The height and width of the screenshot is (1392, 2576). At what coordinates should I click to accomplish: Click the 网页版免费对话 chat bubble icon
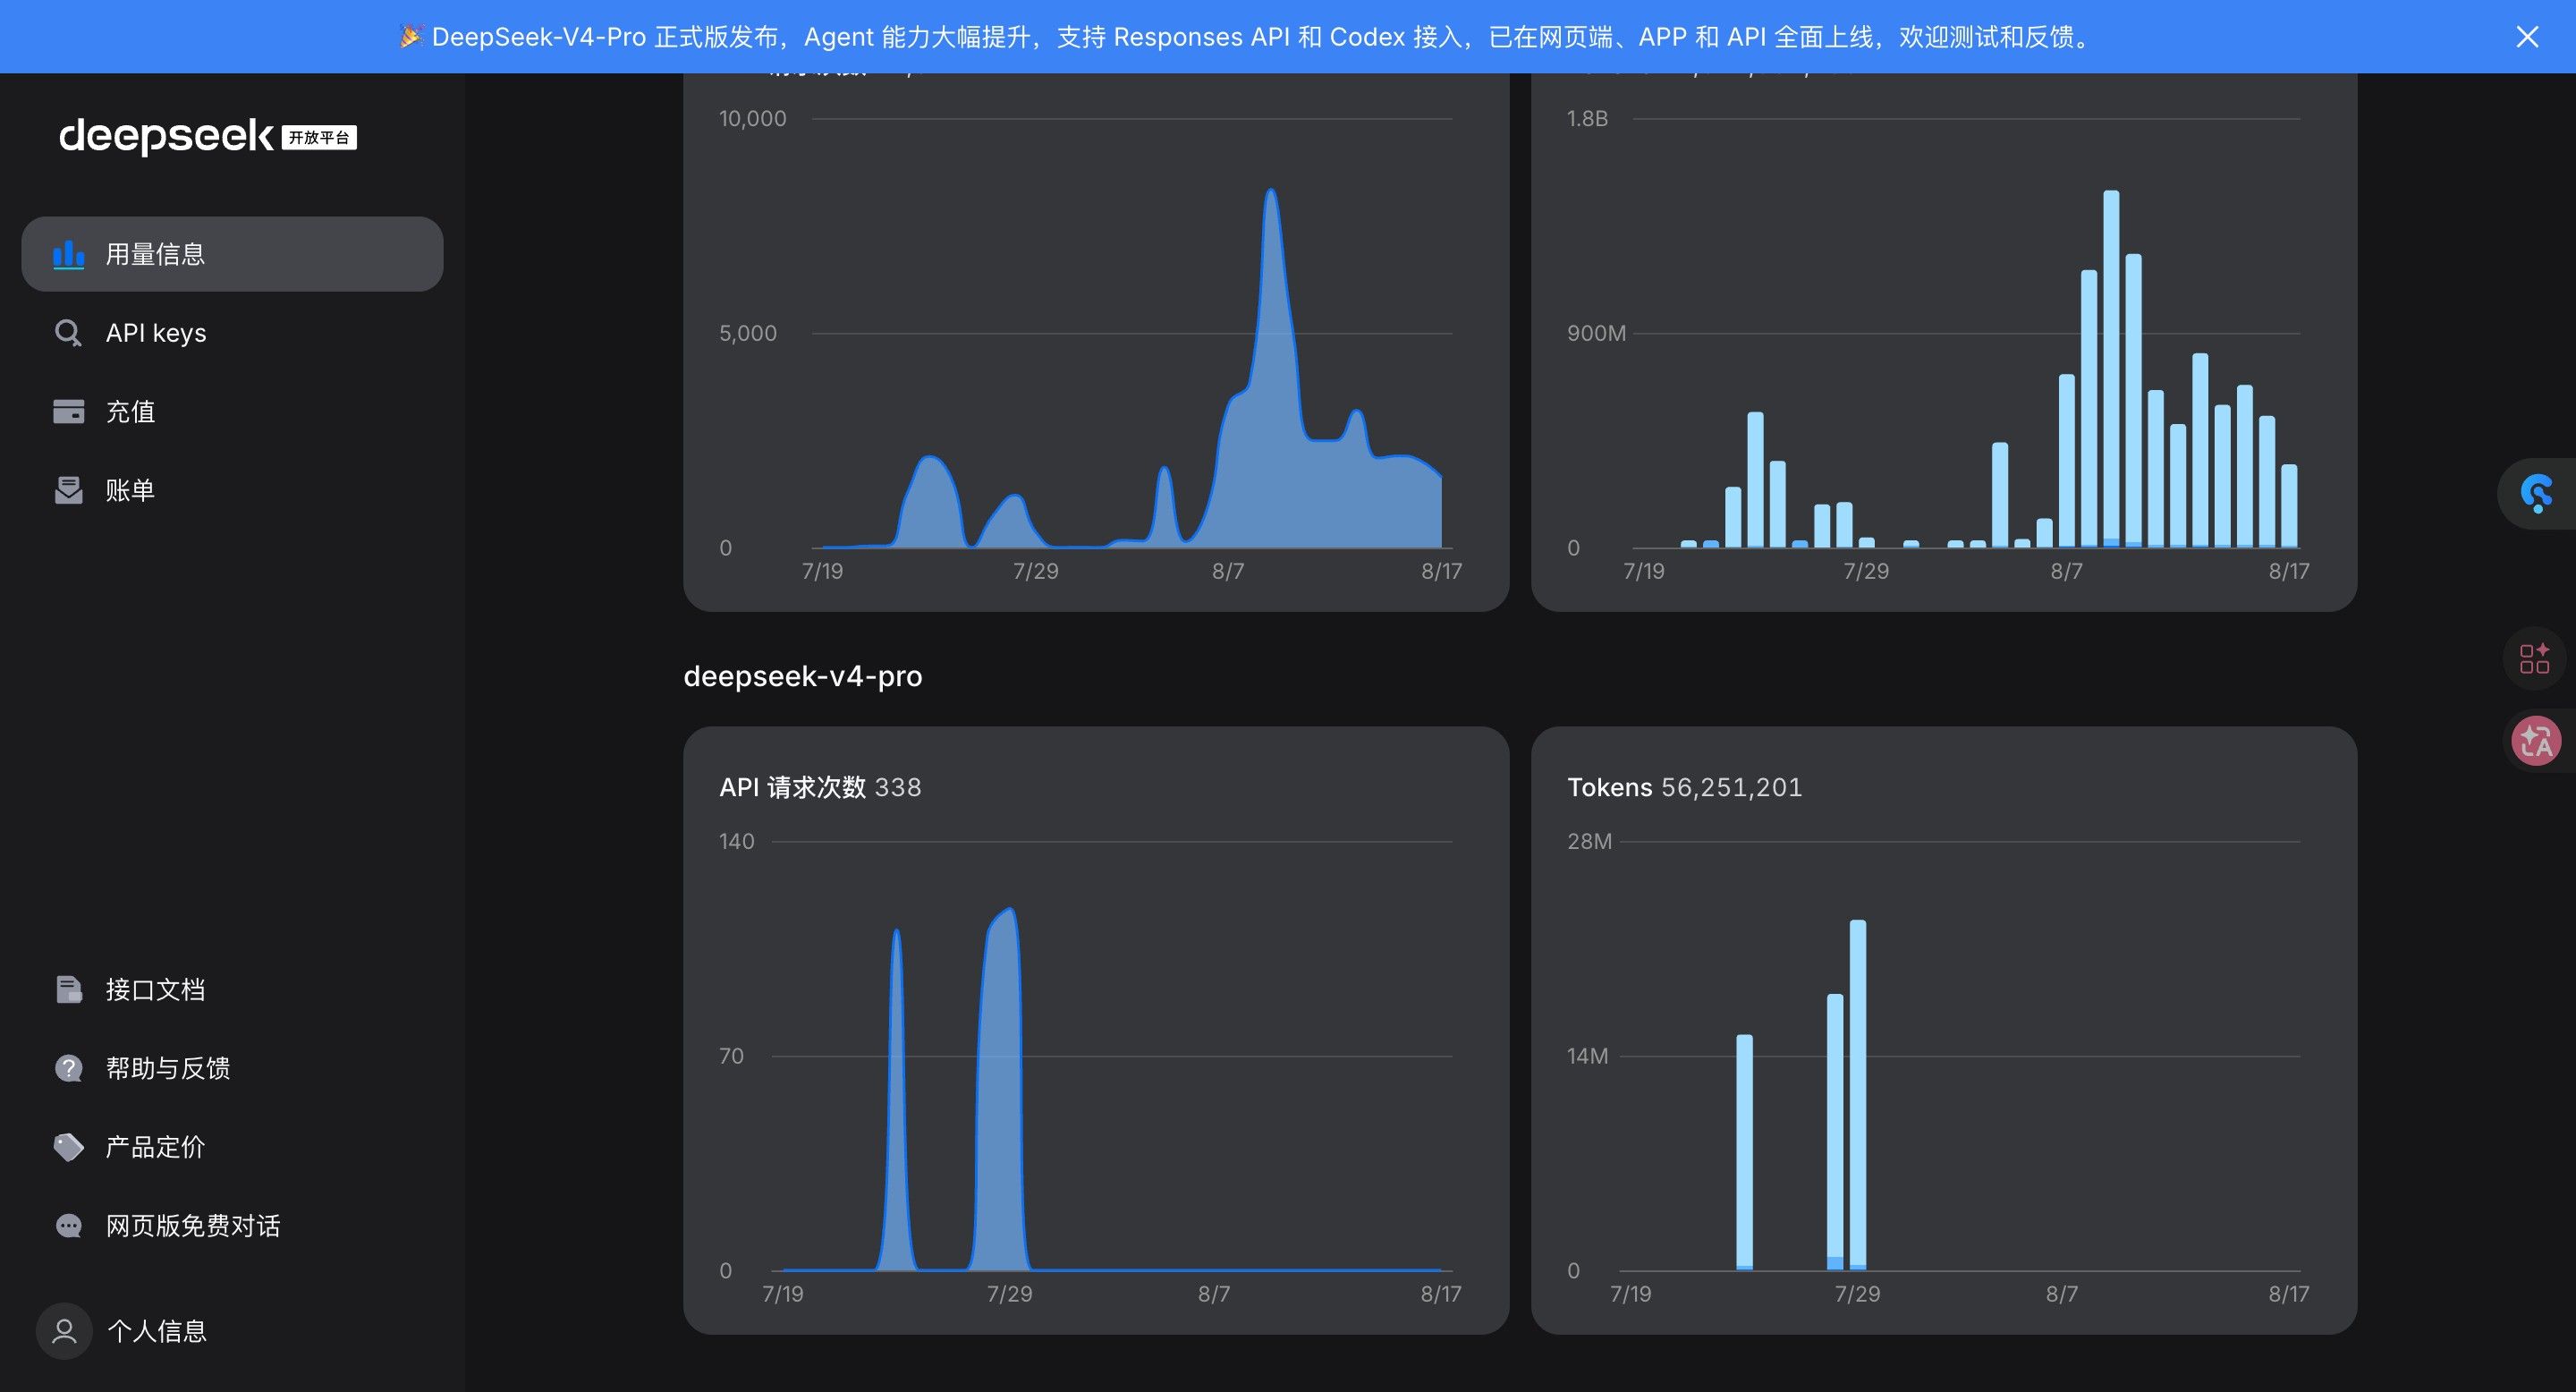[68, 1226]
